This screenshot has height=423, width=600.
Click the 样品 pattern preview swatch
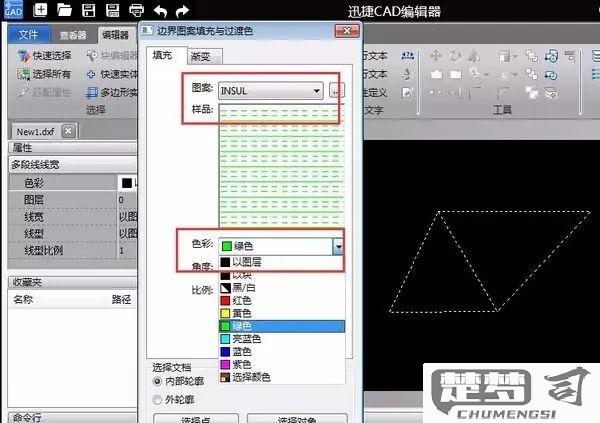(282, 165)
